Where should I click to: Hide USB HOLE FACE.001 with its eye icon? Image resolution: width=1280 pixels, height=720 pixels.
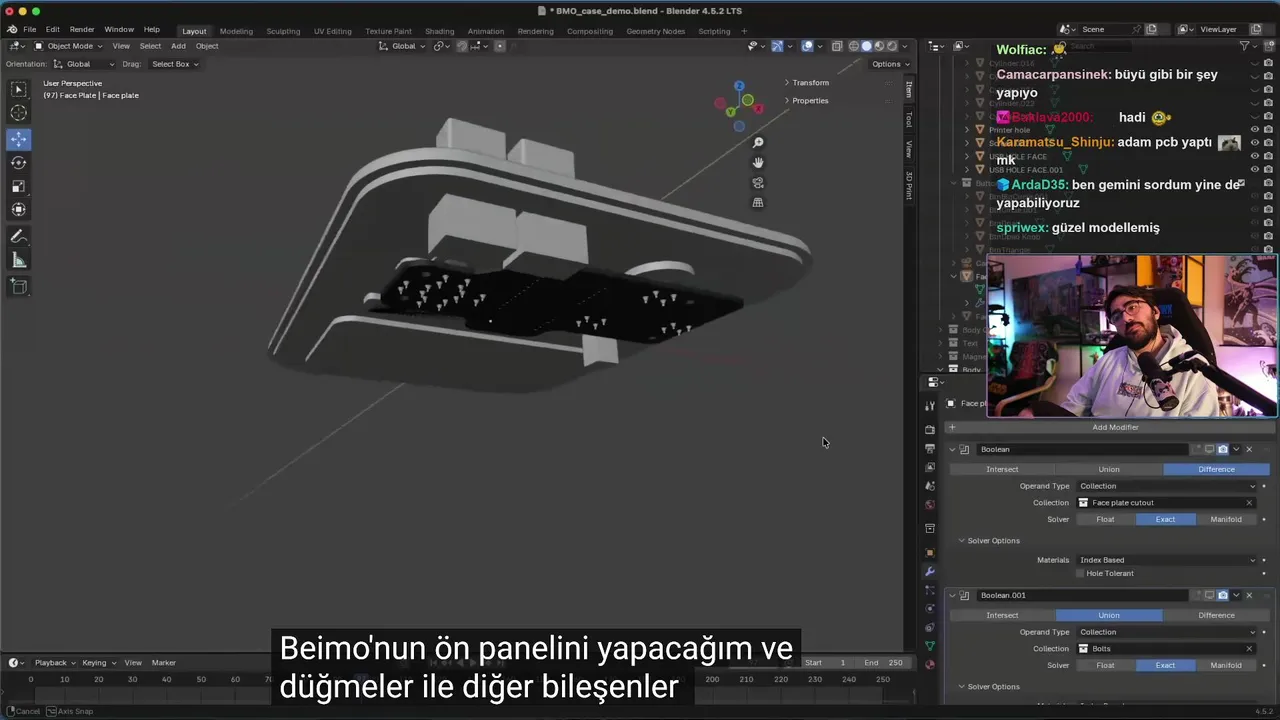[1255, 169]
